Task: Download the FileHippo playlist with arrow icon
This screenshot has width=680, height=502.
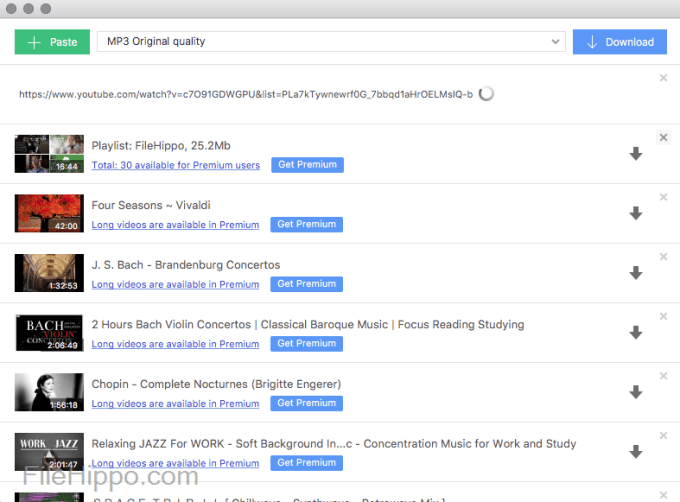Action: coord(636,153)
